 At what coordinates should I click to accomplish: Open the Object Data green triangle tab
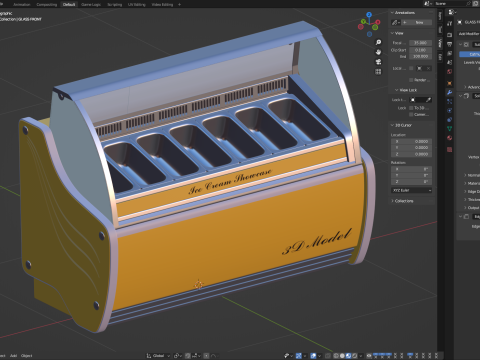450,128
